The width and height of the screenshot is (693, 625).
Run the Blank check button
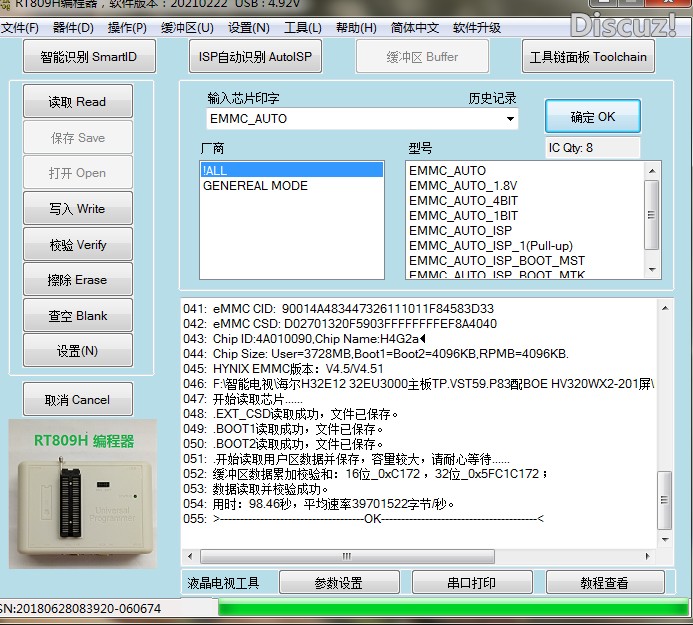click(x=77, y=316)
